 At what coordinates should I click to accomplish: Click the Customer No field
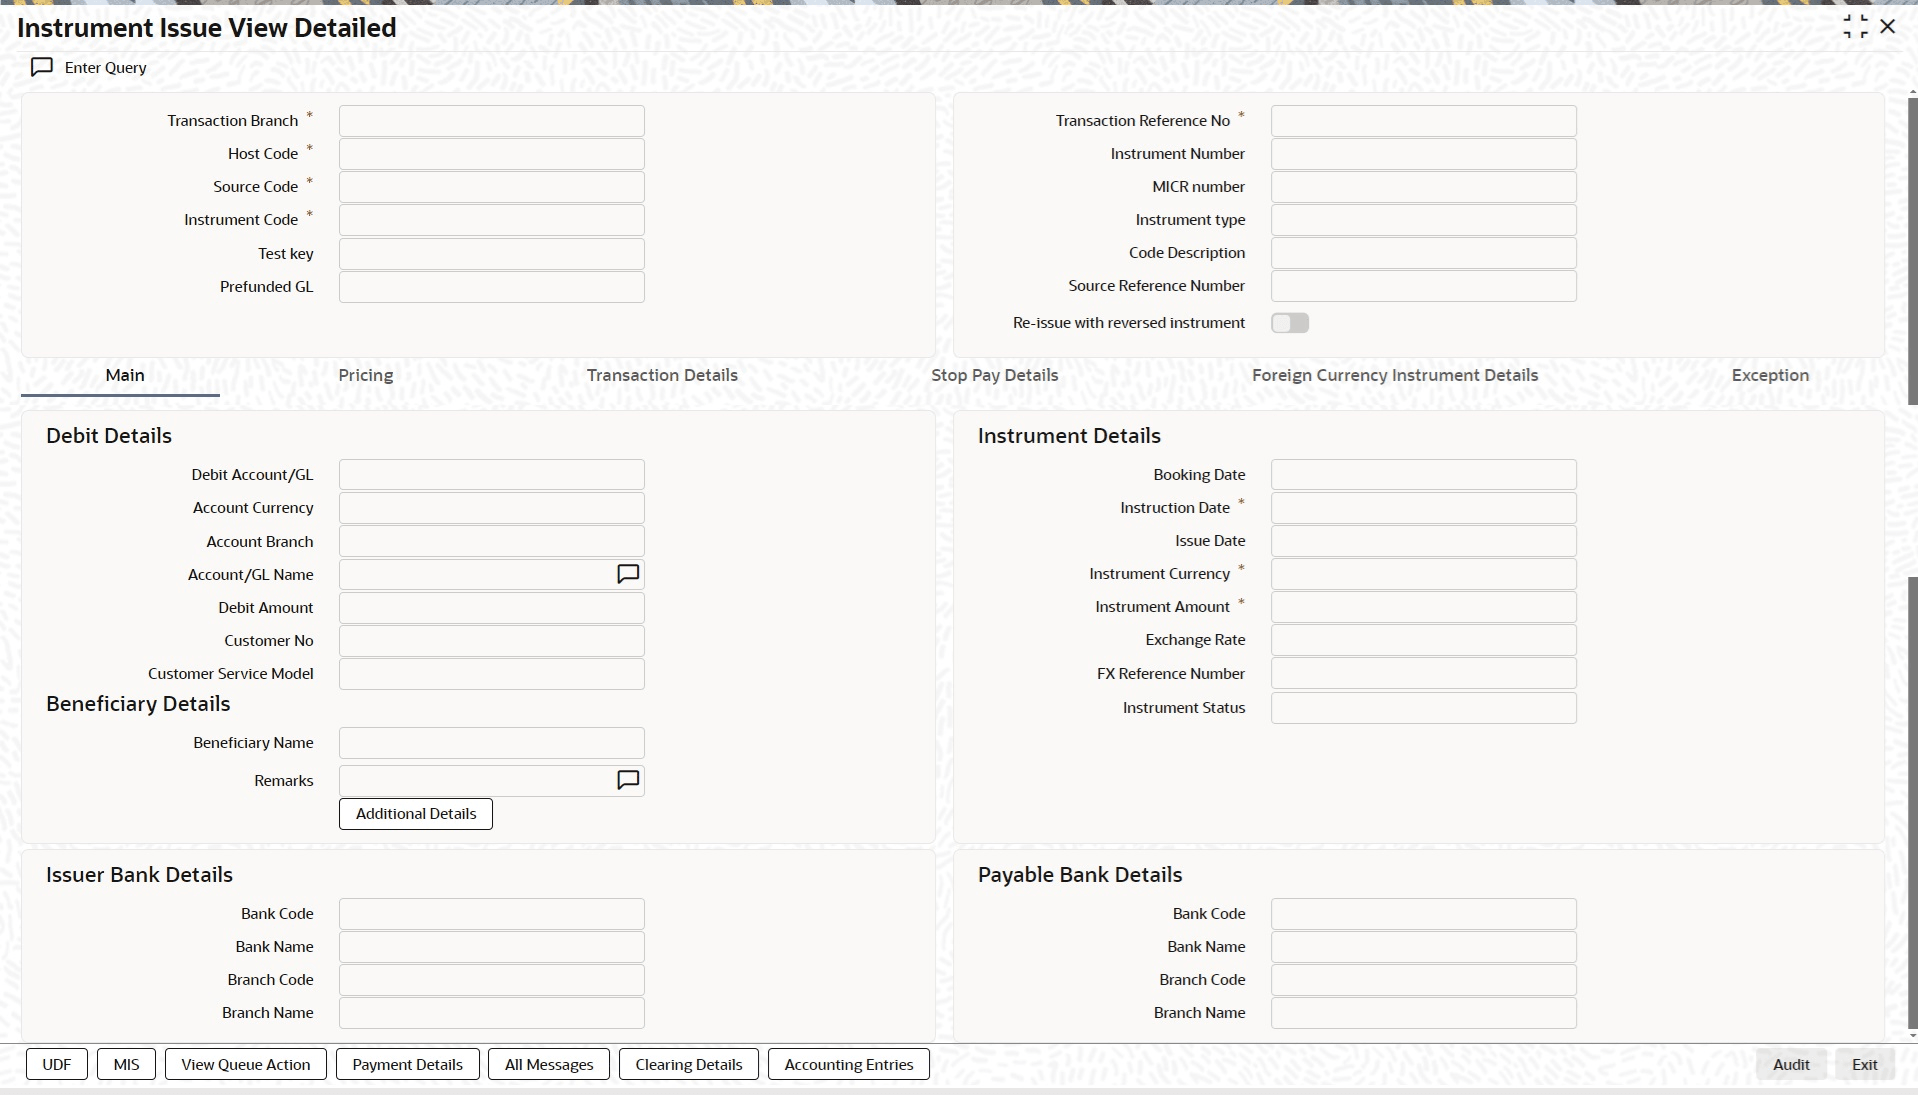click(492, 641)
